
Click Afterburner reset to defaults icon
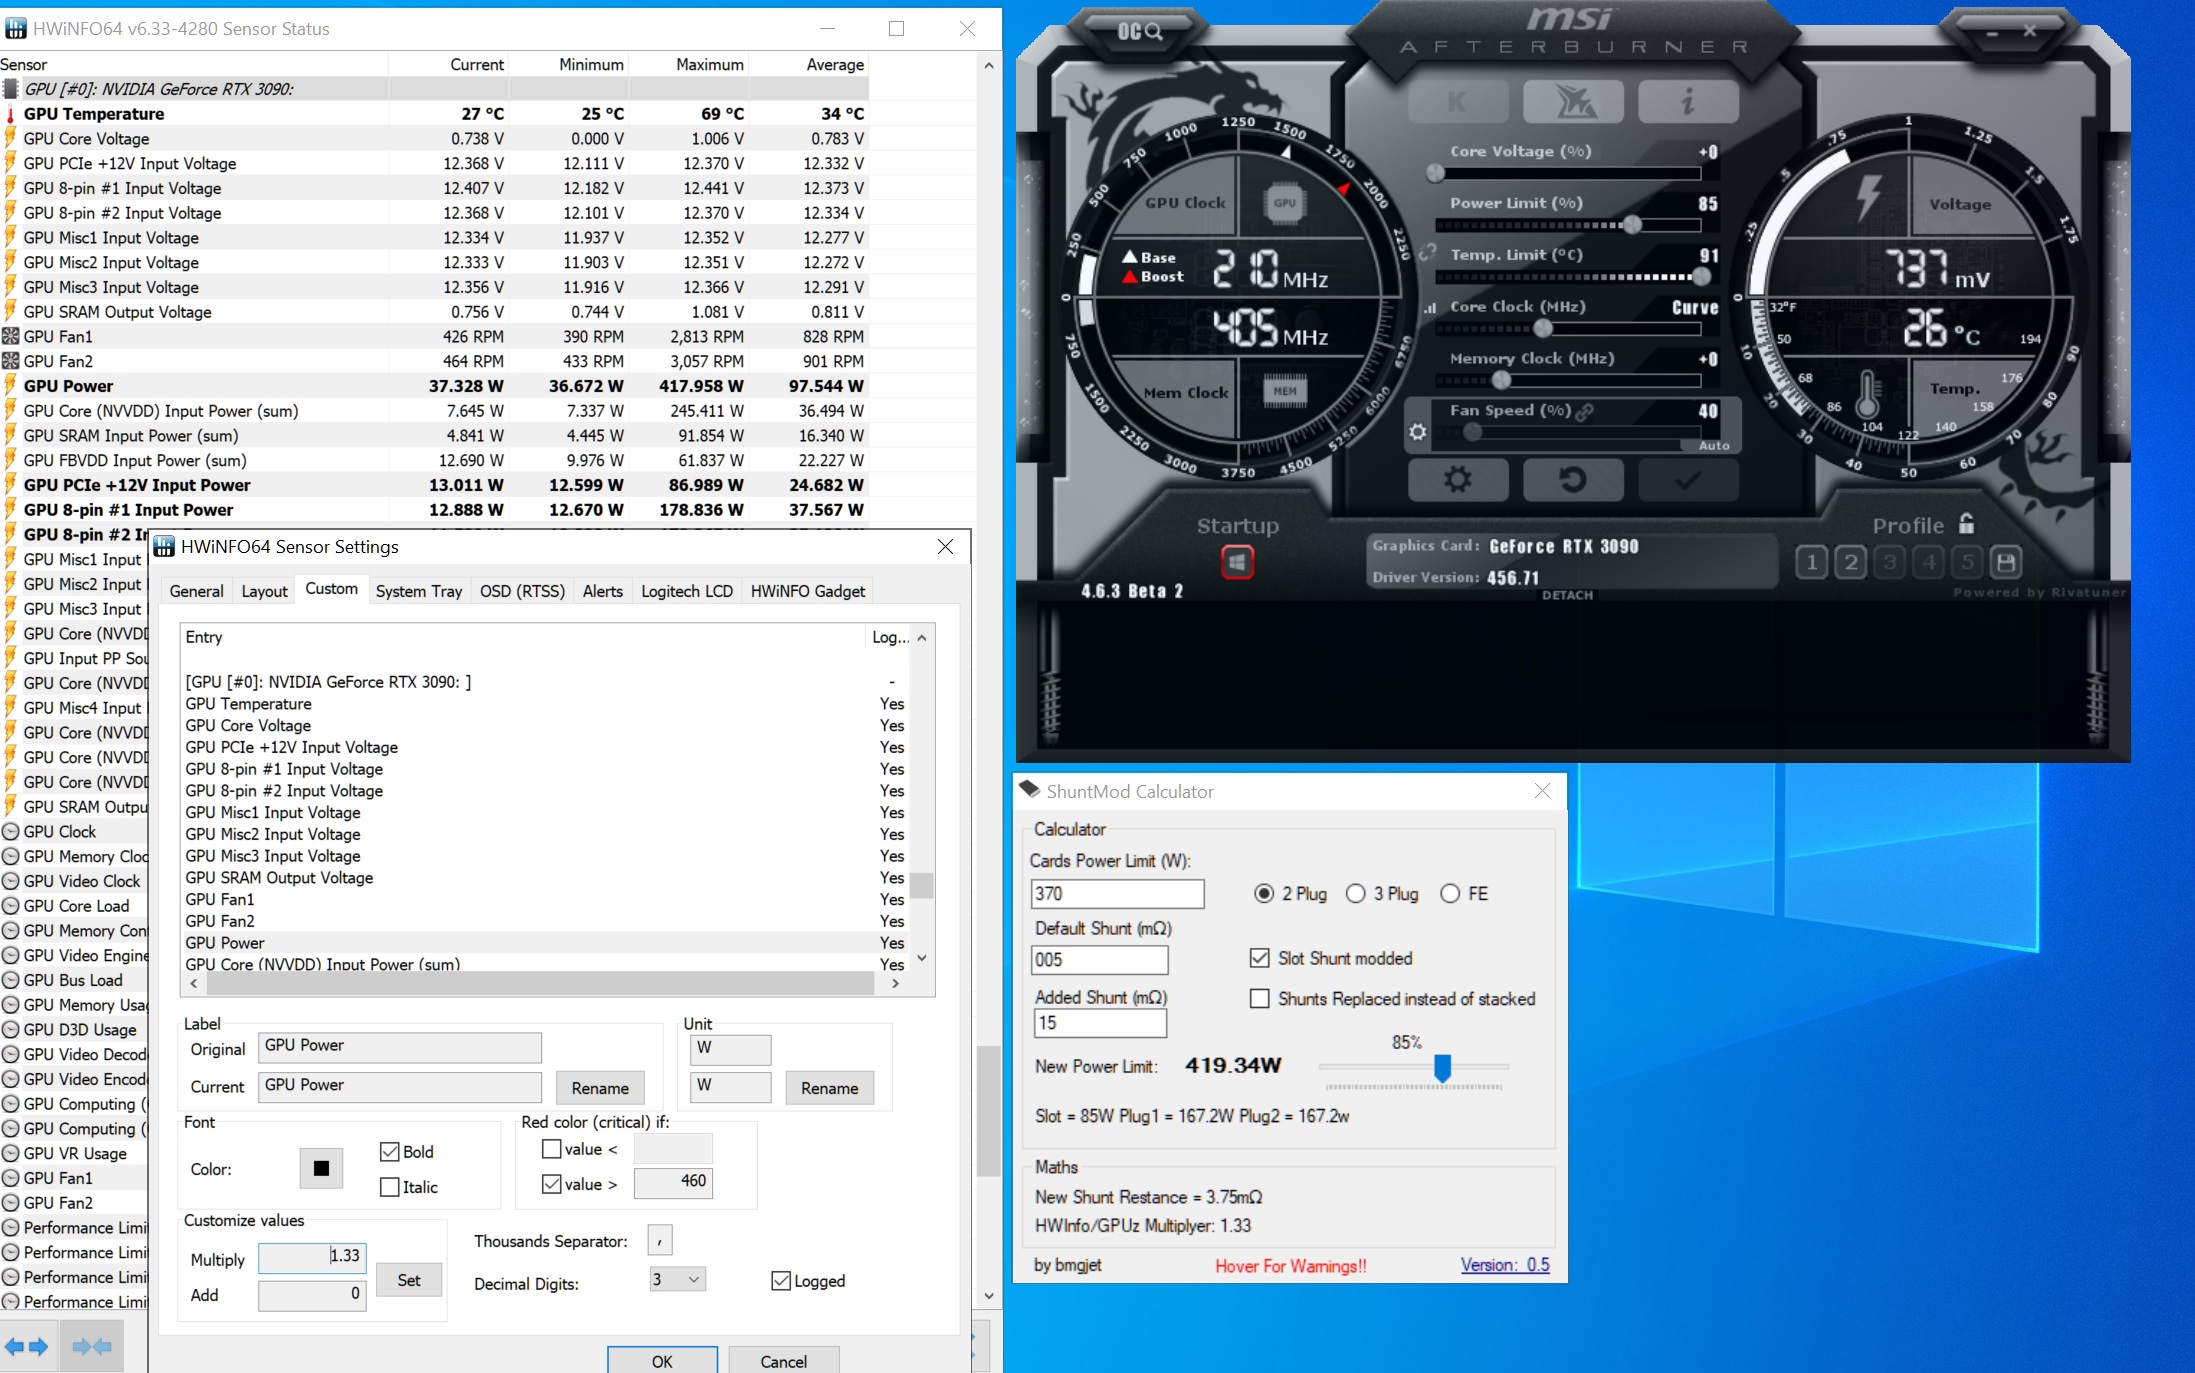click(x=1572, y=480)
